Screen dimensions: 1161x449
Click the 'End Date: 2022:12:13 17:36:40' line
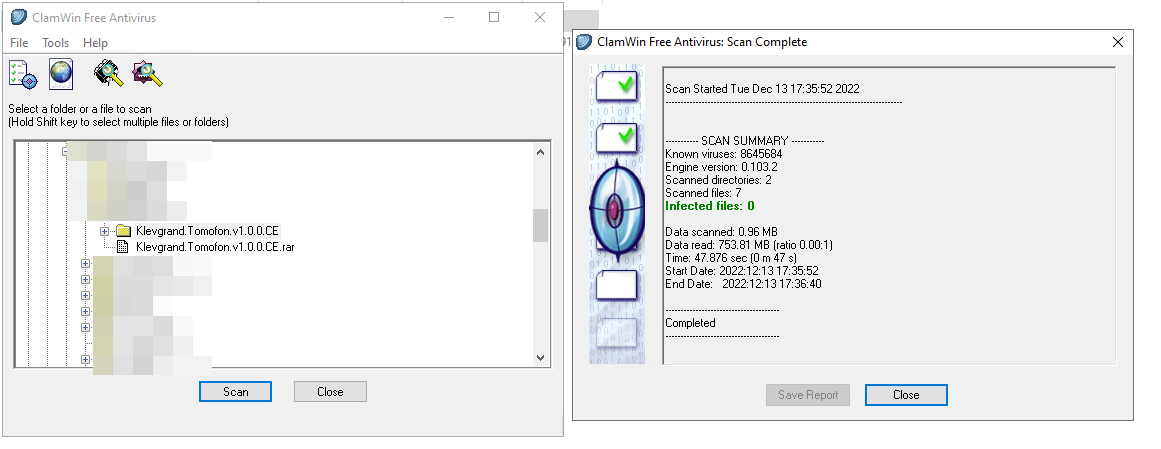pos(743,284)
